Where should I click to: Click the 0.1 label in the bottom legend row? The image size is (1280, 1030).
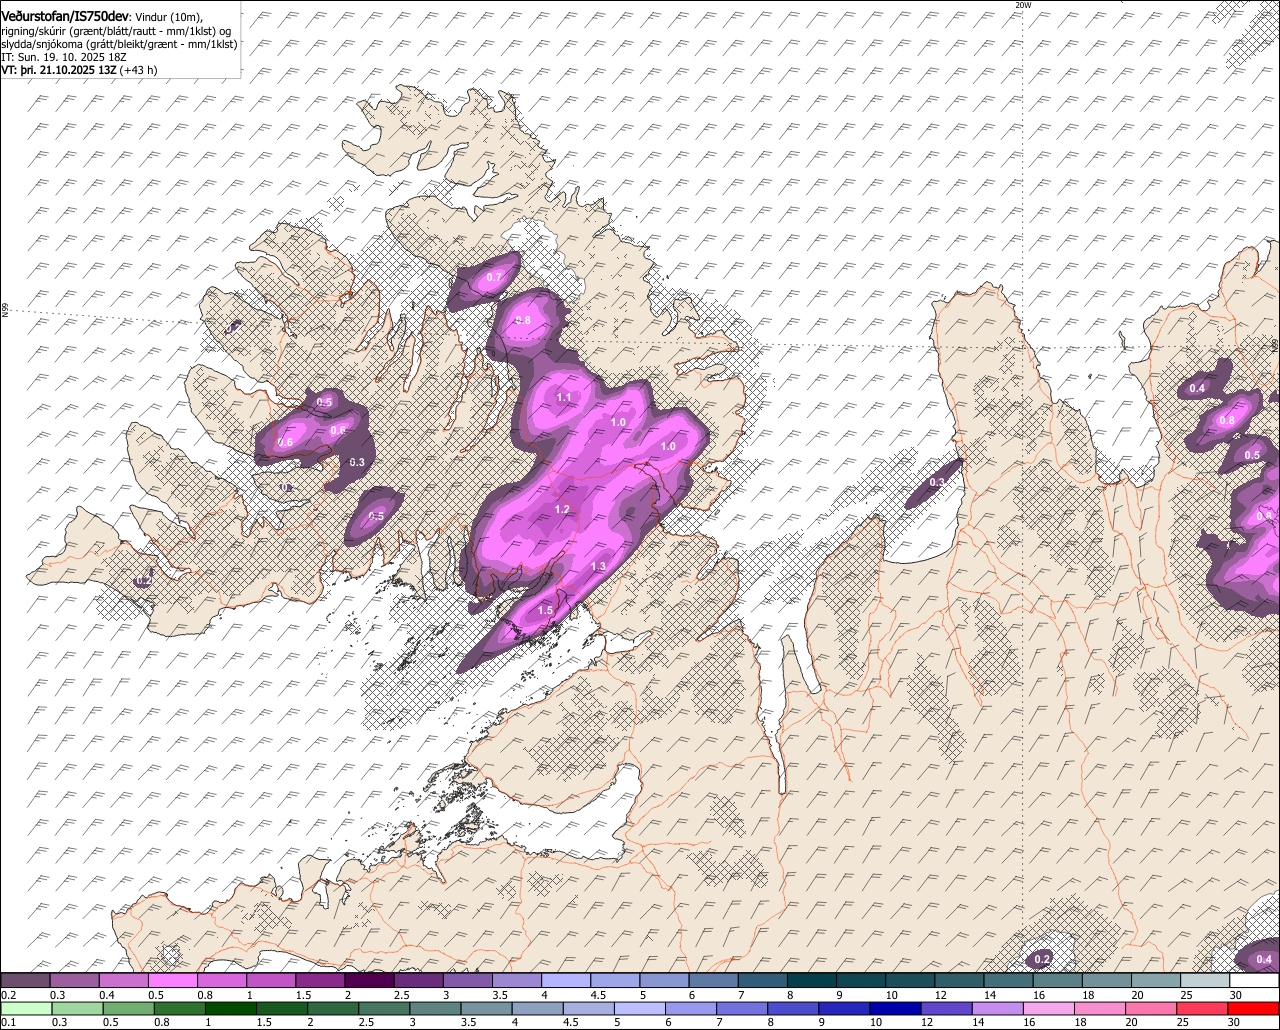(9, 1022)
